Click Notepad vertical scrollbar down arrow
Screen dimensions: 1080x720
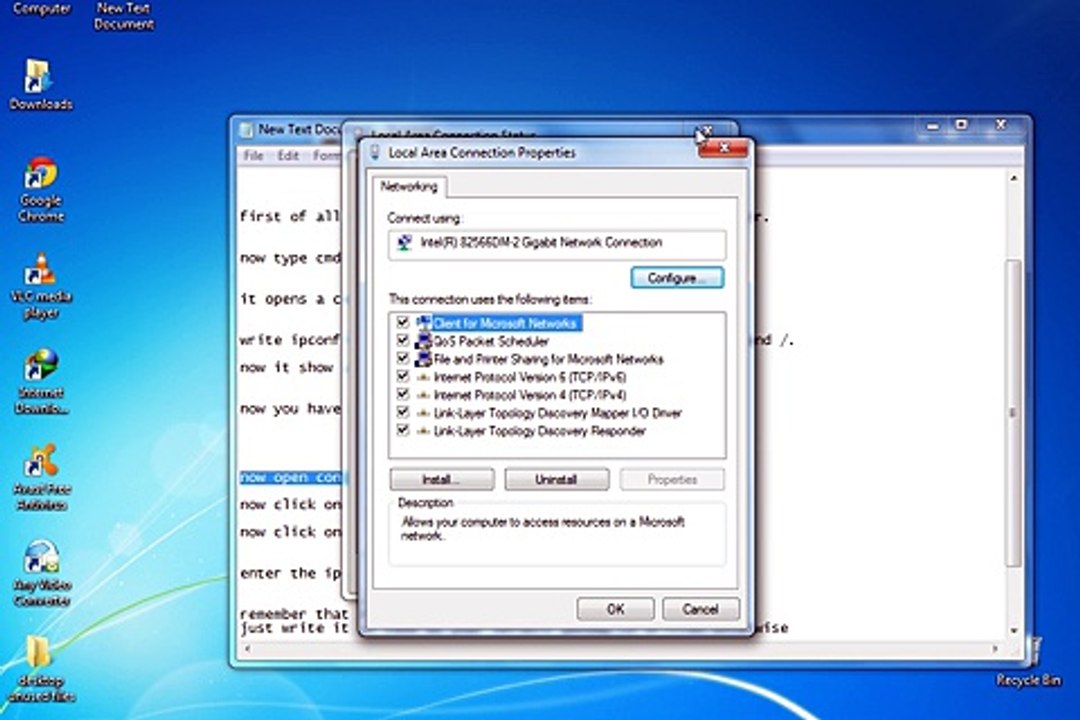tap(1013, 630)
